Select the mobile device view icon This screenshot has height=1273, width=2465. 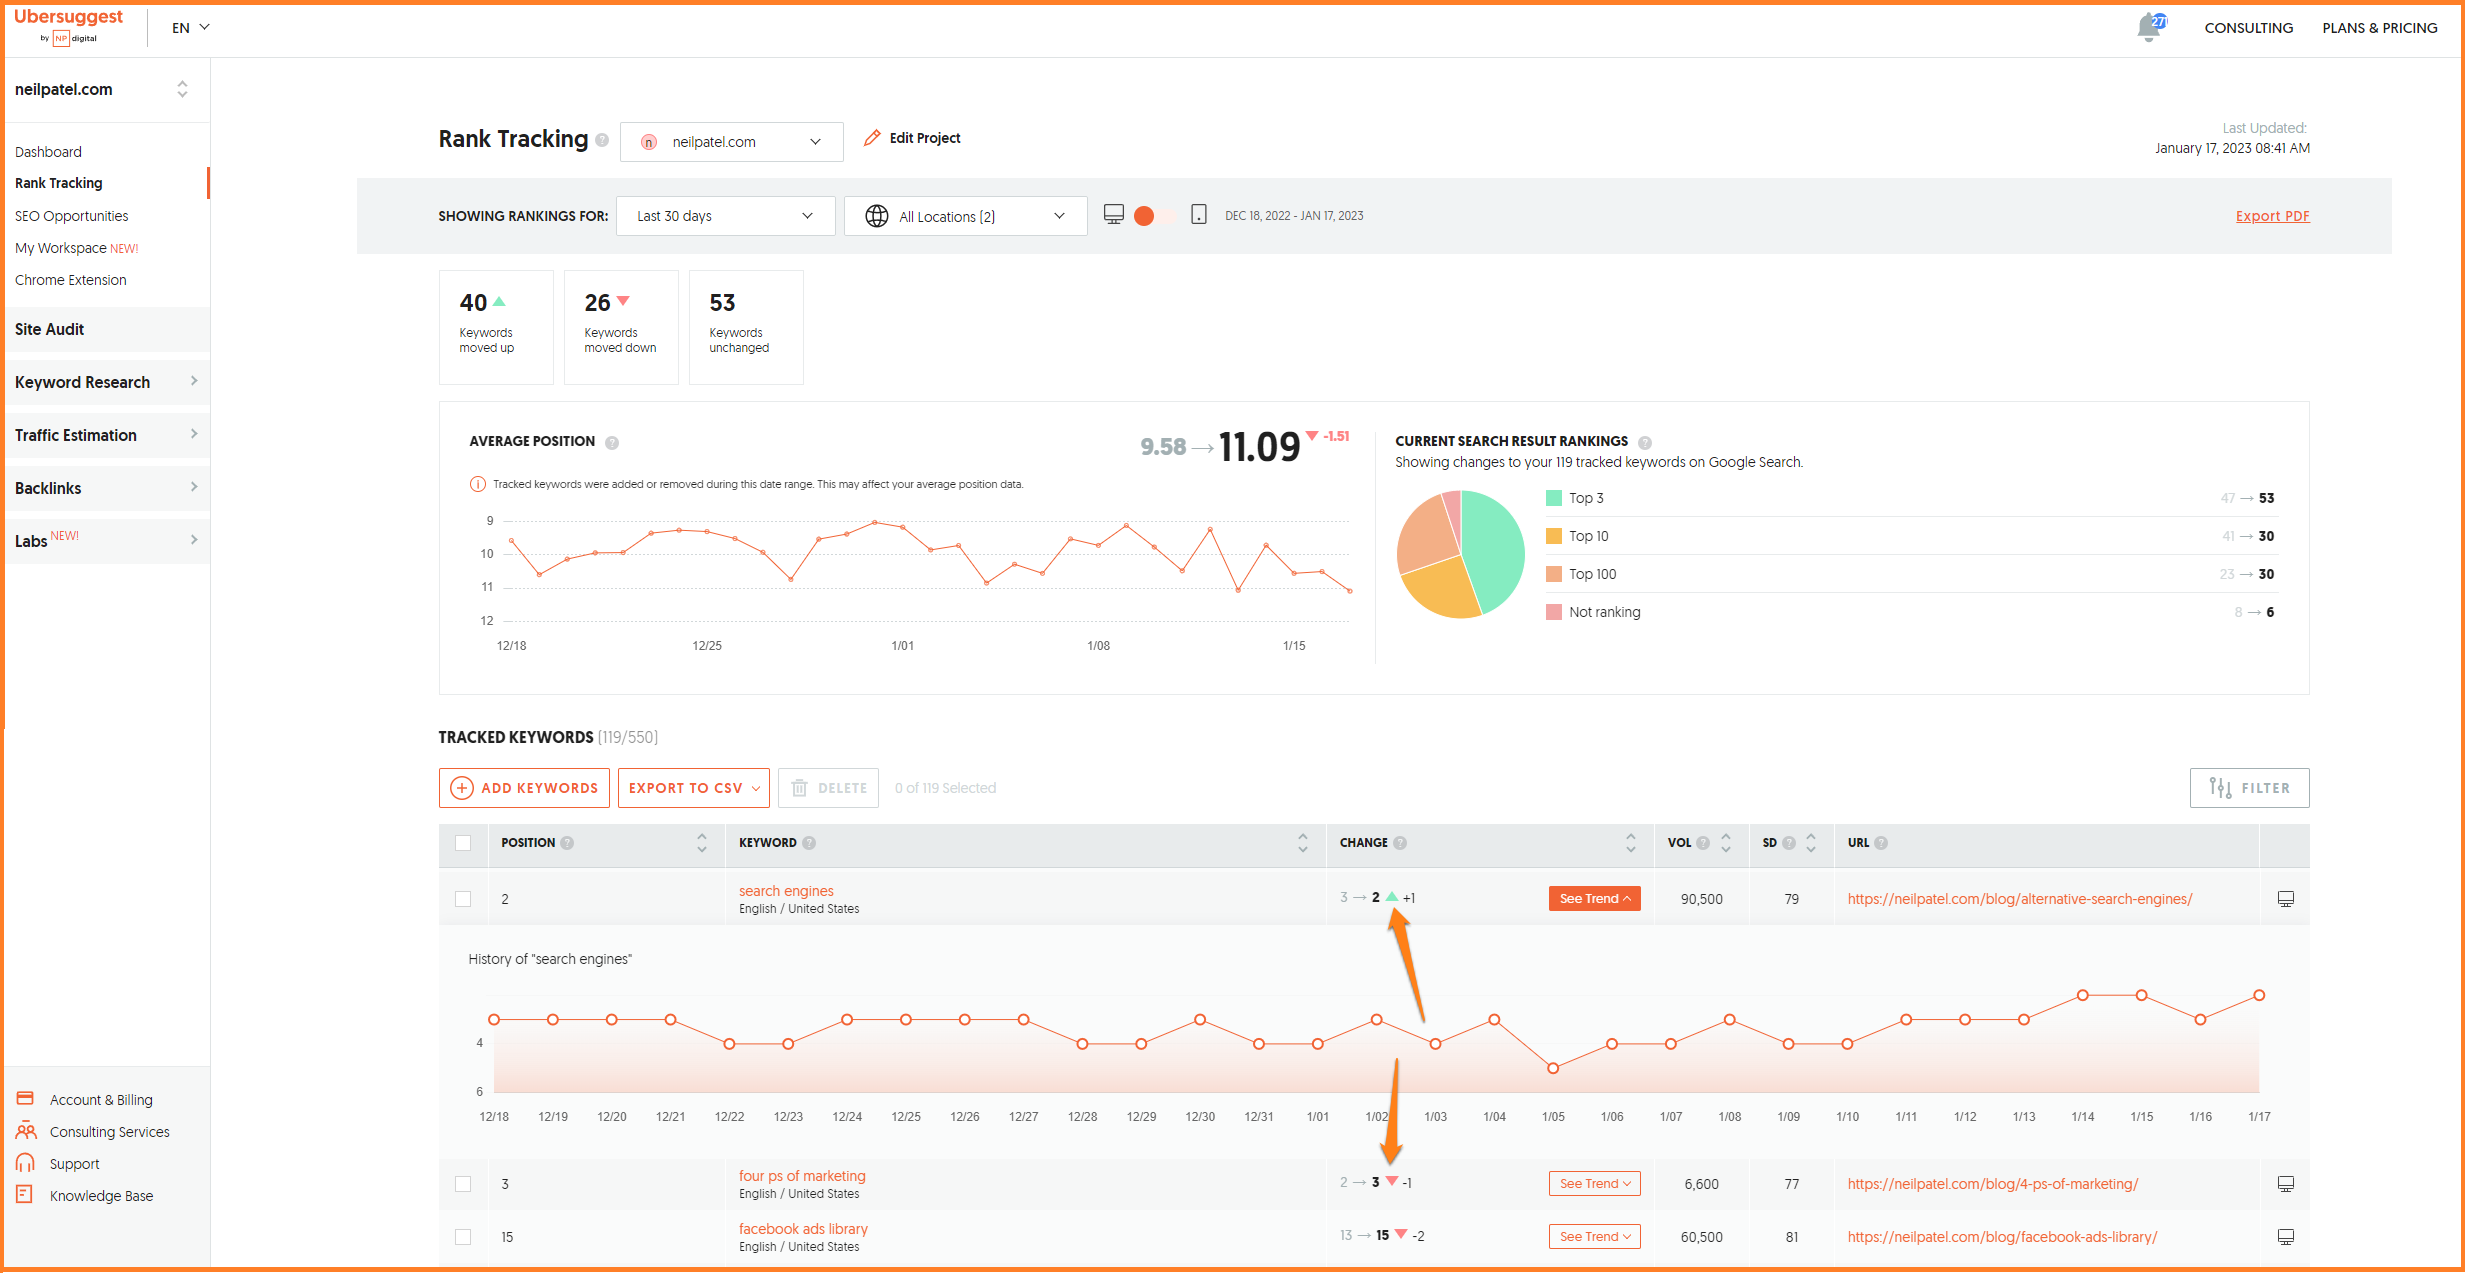1198,214
